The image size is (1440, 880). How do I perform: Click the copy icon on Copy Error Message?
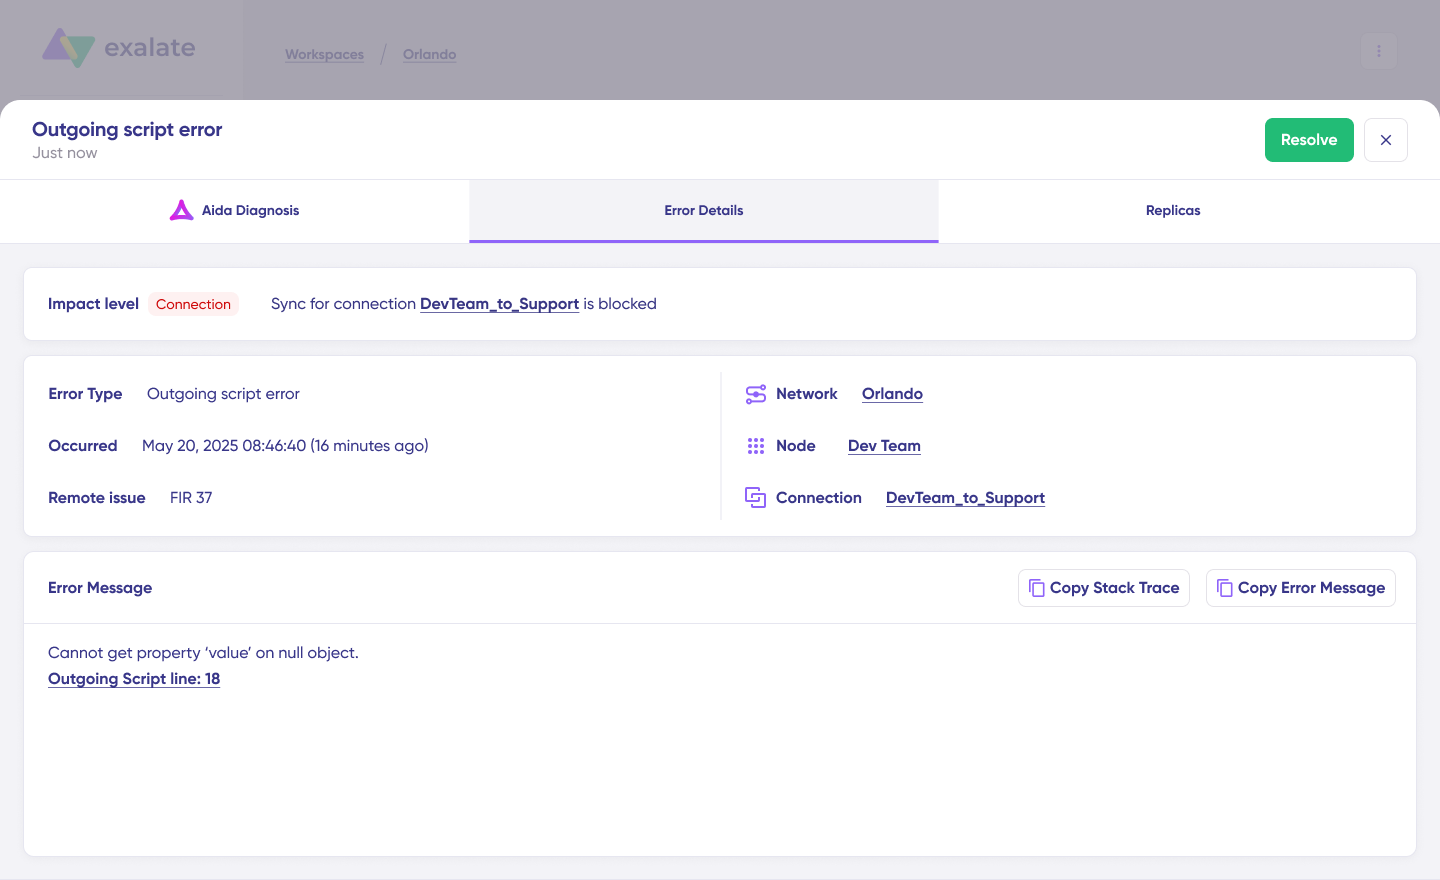(1226, 588)
